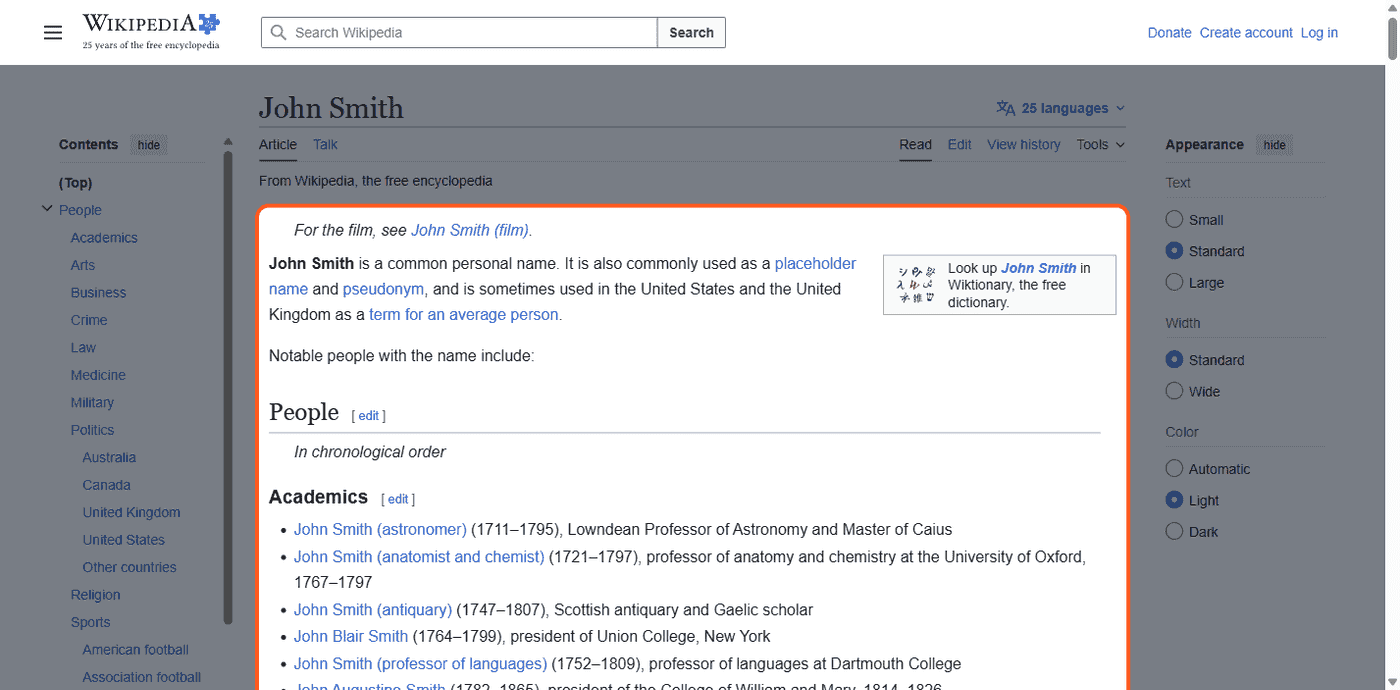Click the language translate icon
This screenshot has height=690, width=1400.
[1006, 108]
